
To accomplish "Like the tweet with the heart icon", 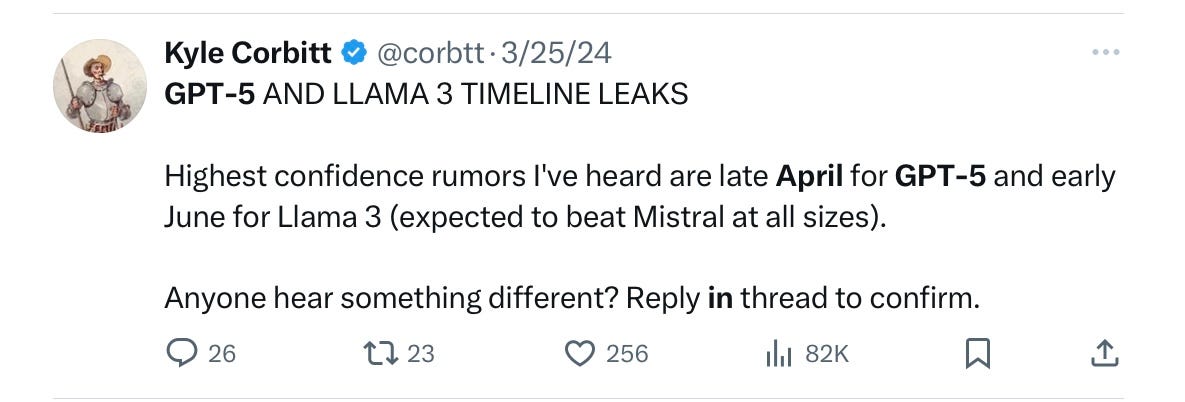I will coord(580,352).
